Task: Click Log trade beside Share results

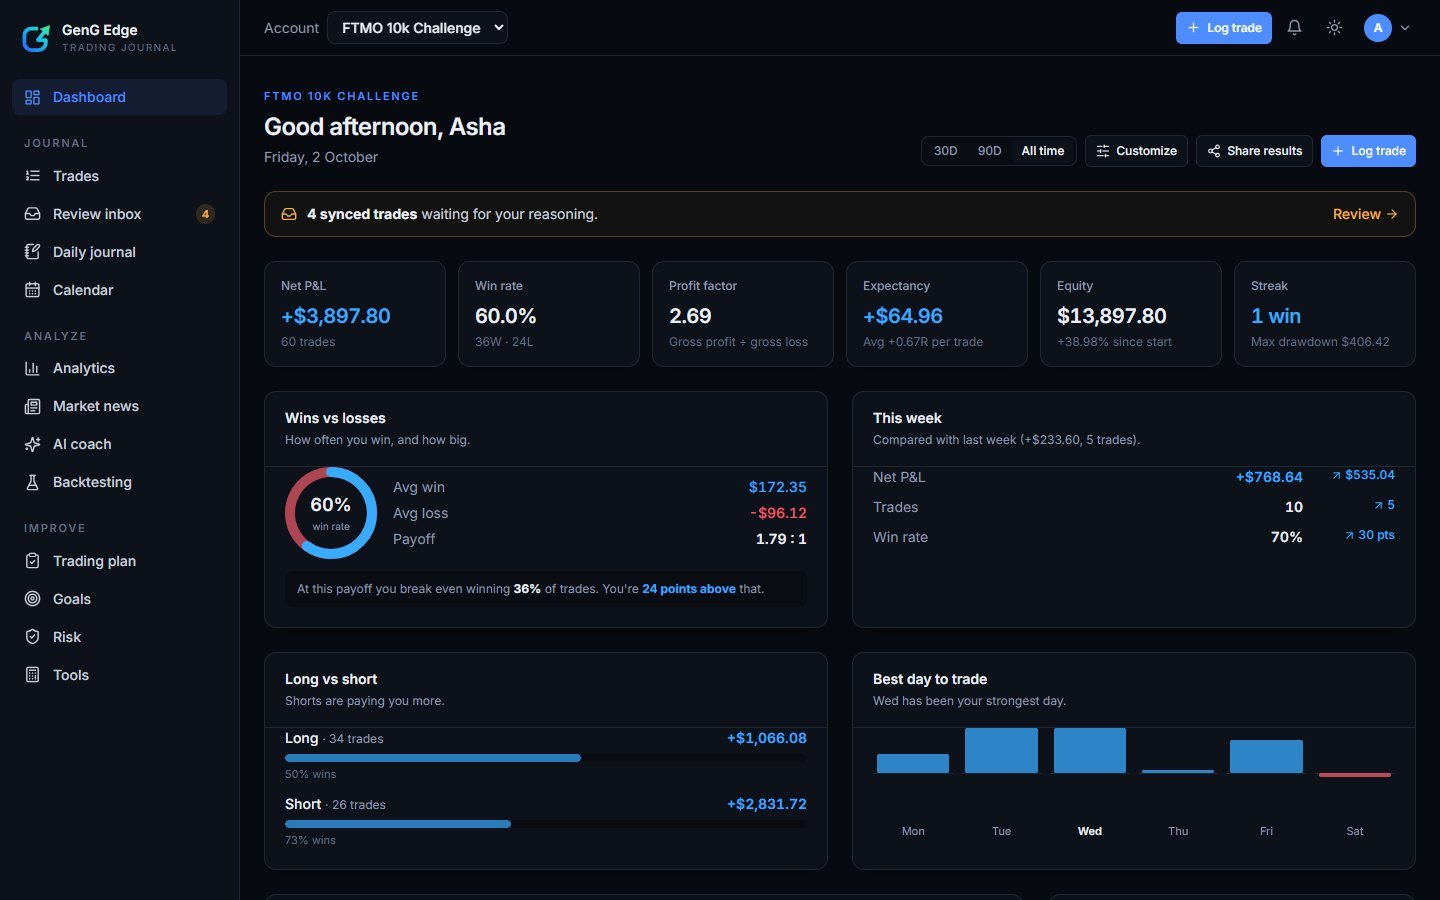Action: pos(1368,151)
